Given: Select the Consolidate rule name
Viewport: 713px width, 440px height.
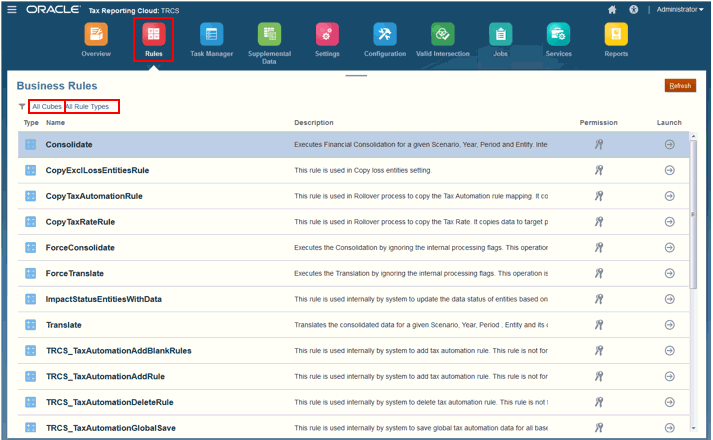Looking at the screenshot, I should click(x=69, y=145).
